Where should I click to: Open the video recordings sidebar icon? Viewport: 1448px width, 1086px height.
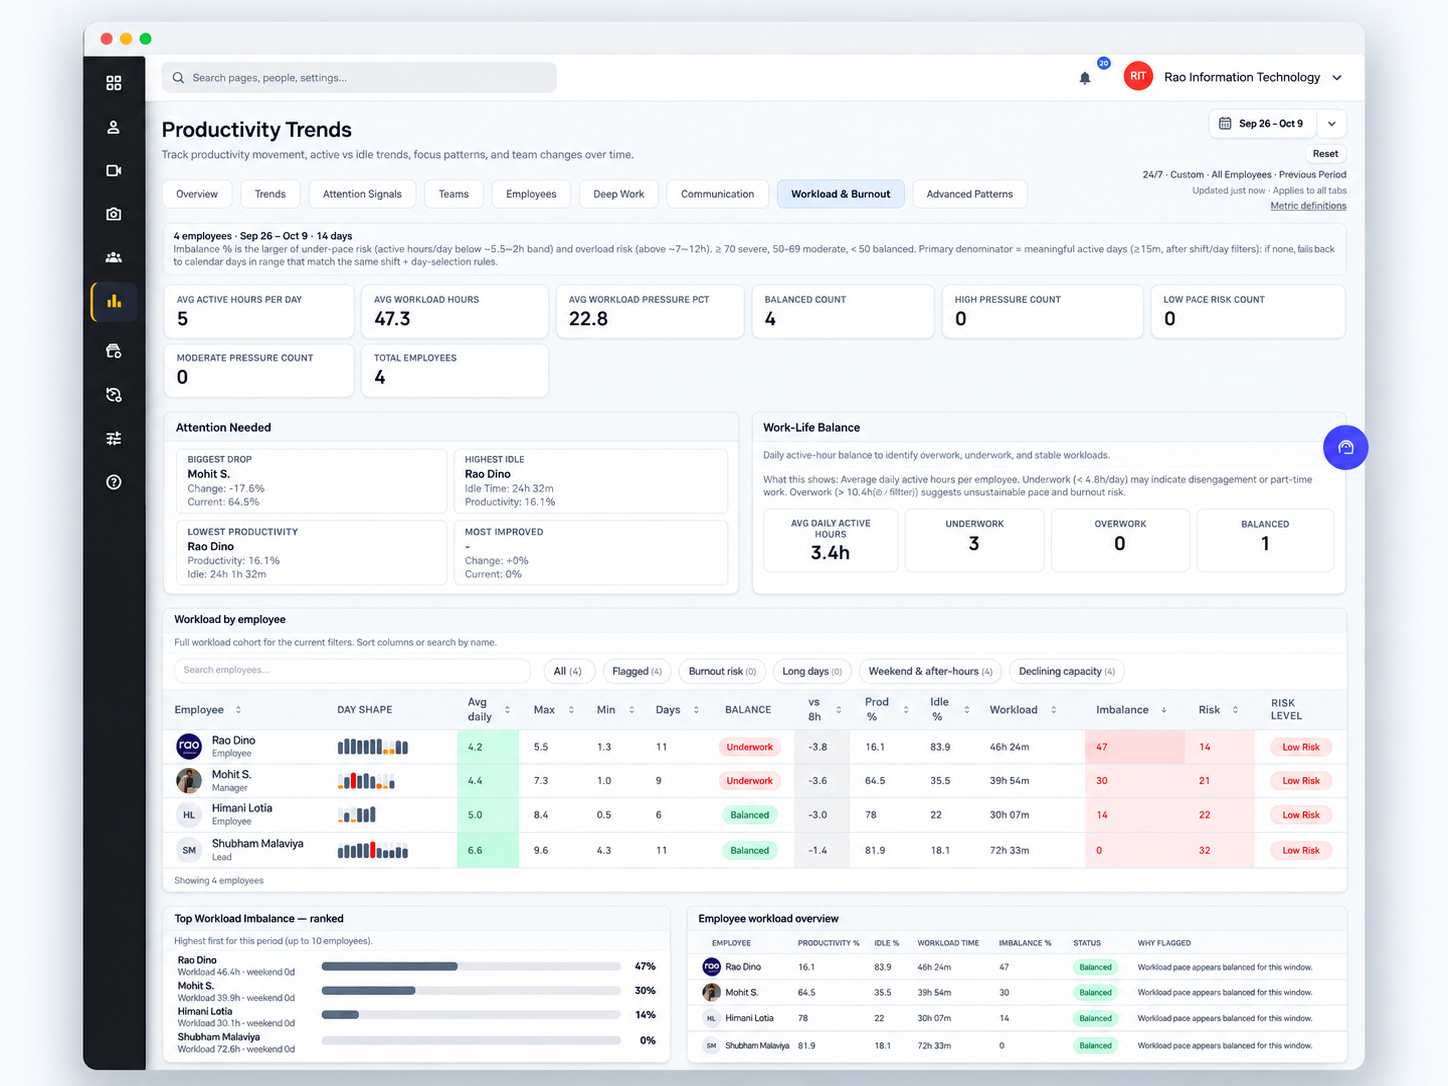(x=114, y=171)
